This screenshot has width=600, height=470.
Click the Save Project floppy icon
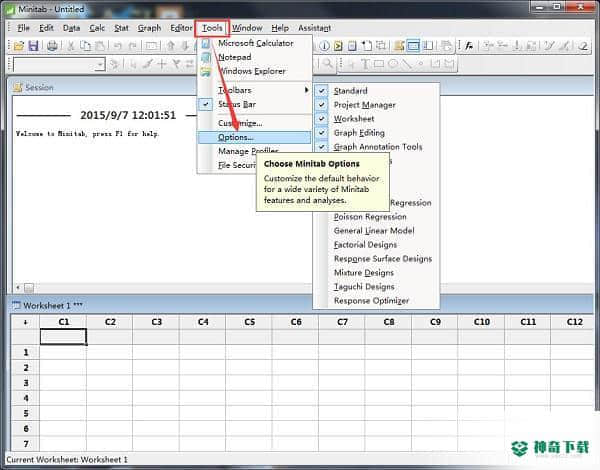[34, 46]
